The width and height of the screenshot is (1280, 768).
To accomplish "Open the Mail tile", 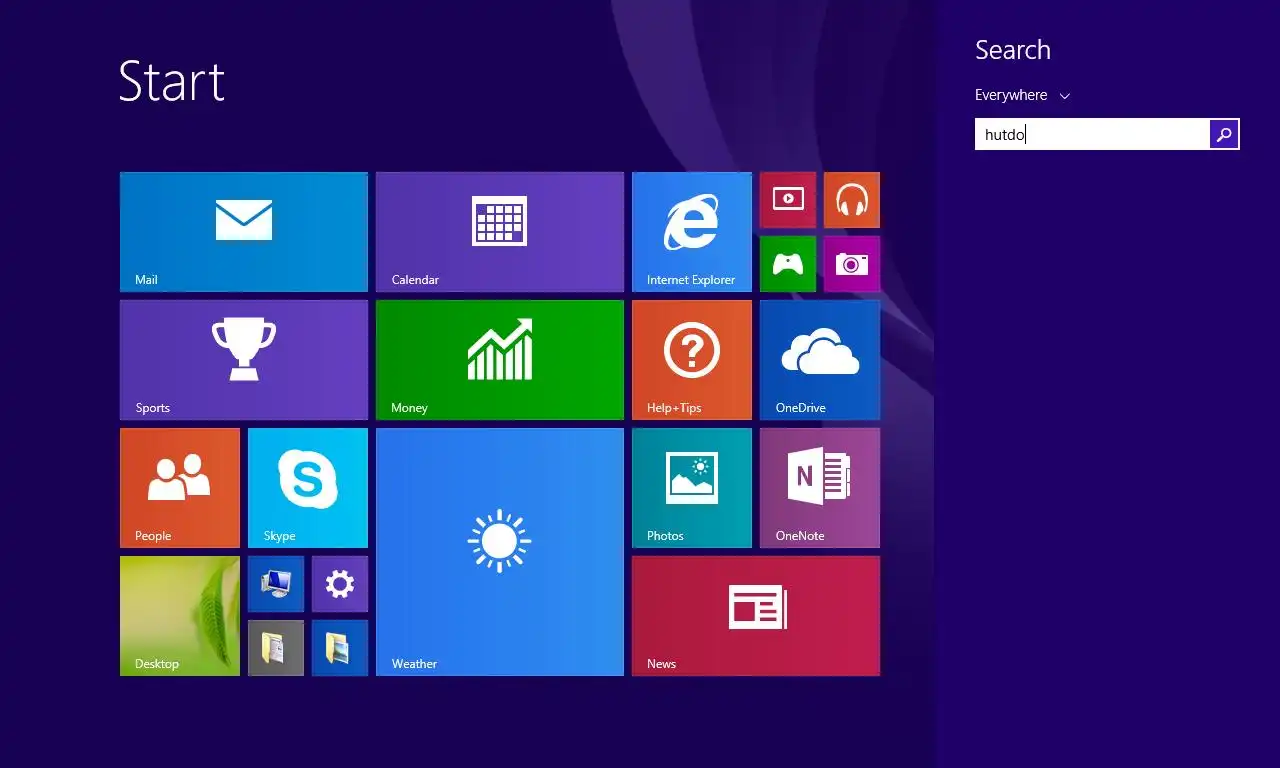I will pyautogui.click(x=244, y=232).
